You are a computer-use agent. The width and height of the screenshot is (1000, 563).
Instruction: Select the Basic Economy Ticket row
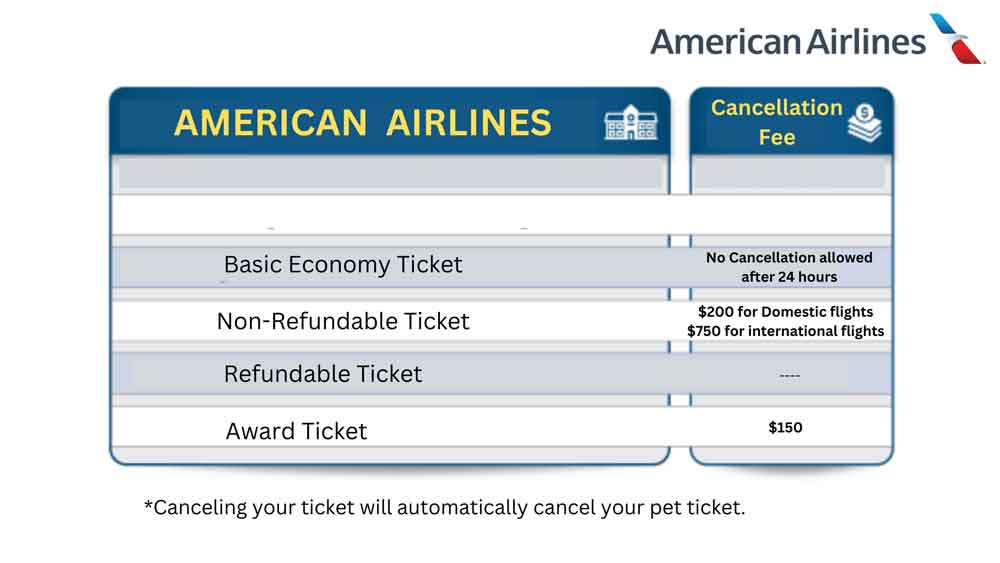[343, 265]
